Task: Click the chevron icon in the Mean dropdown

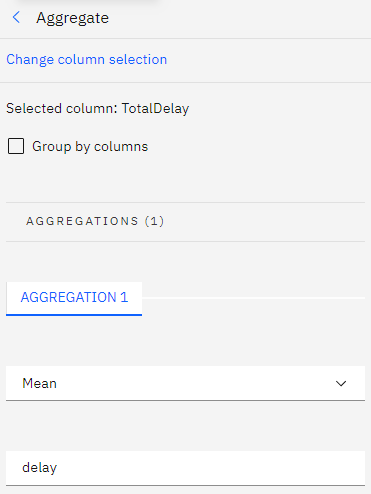Action: [341, 383]
